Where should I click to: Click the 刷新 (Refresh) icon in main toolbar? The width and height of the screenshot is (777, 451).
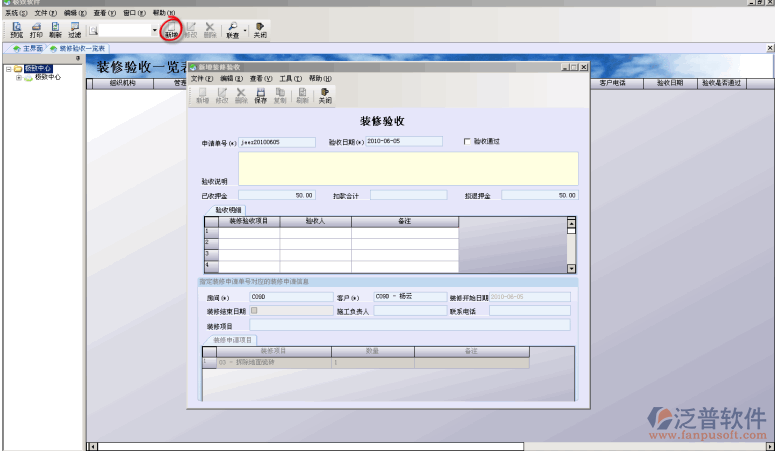tap(55, 29)
